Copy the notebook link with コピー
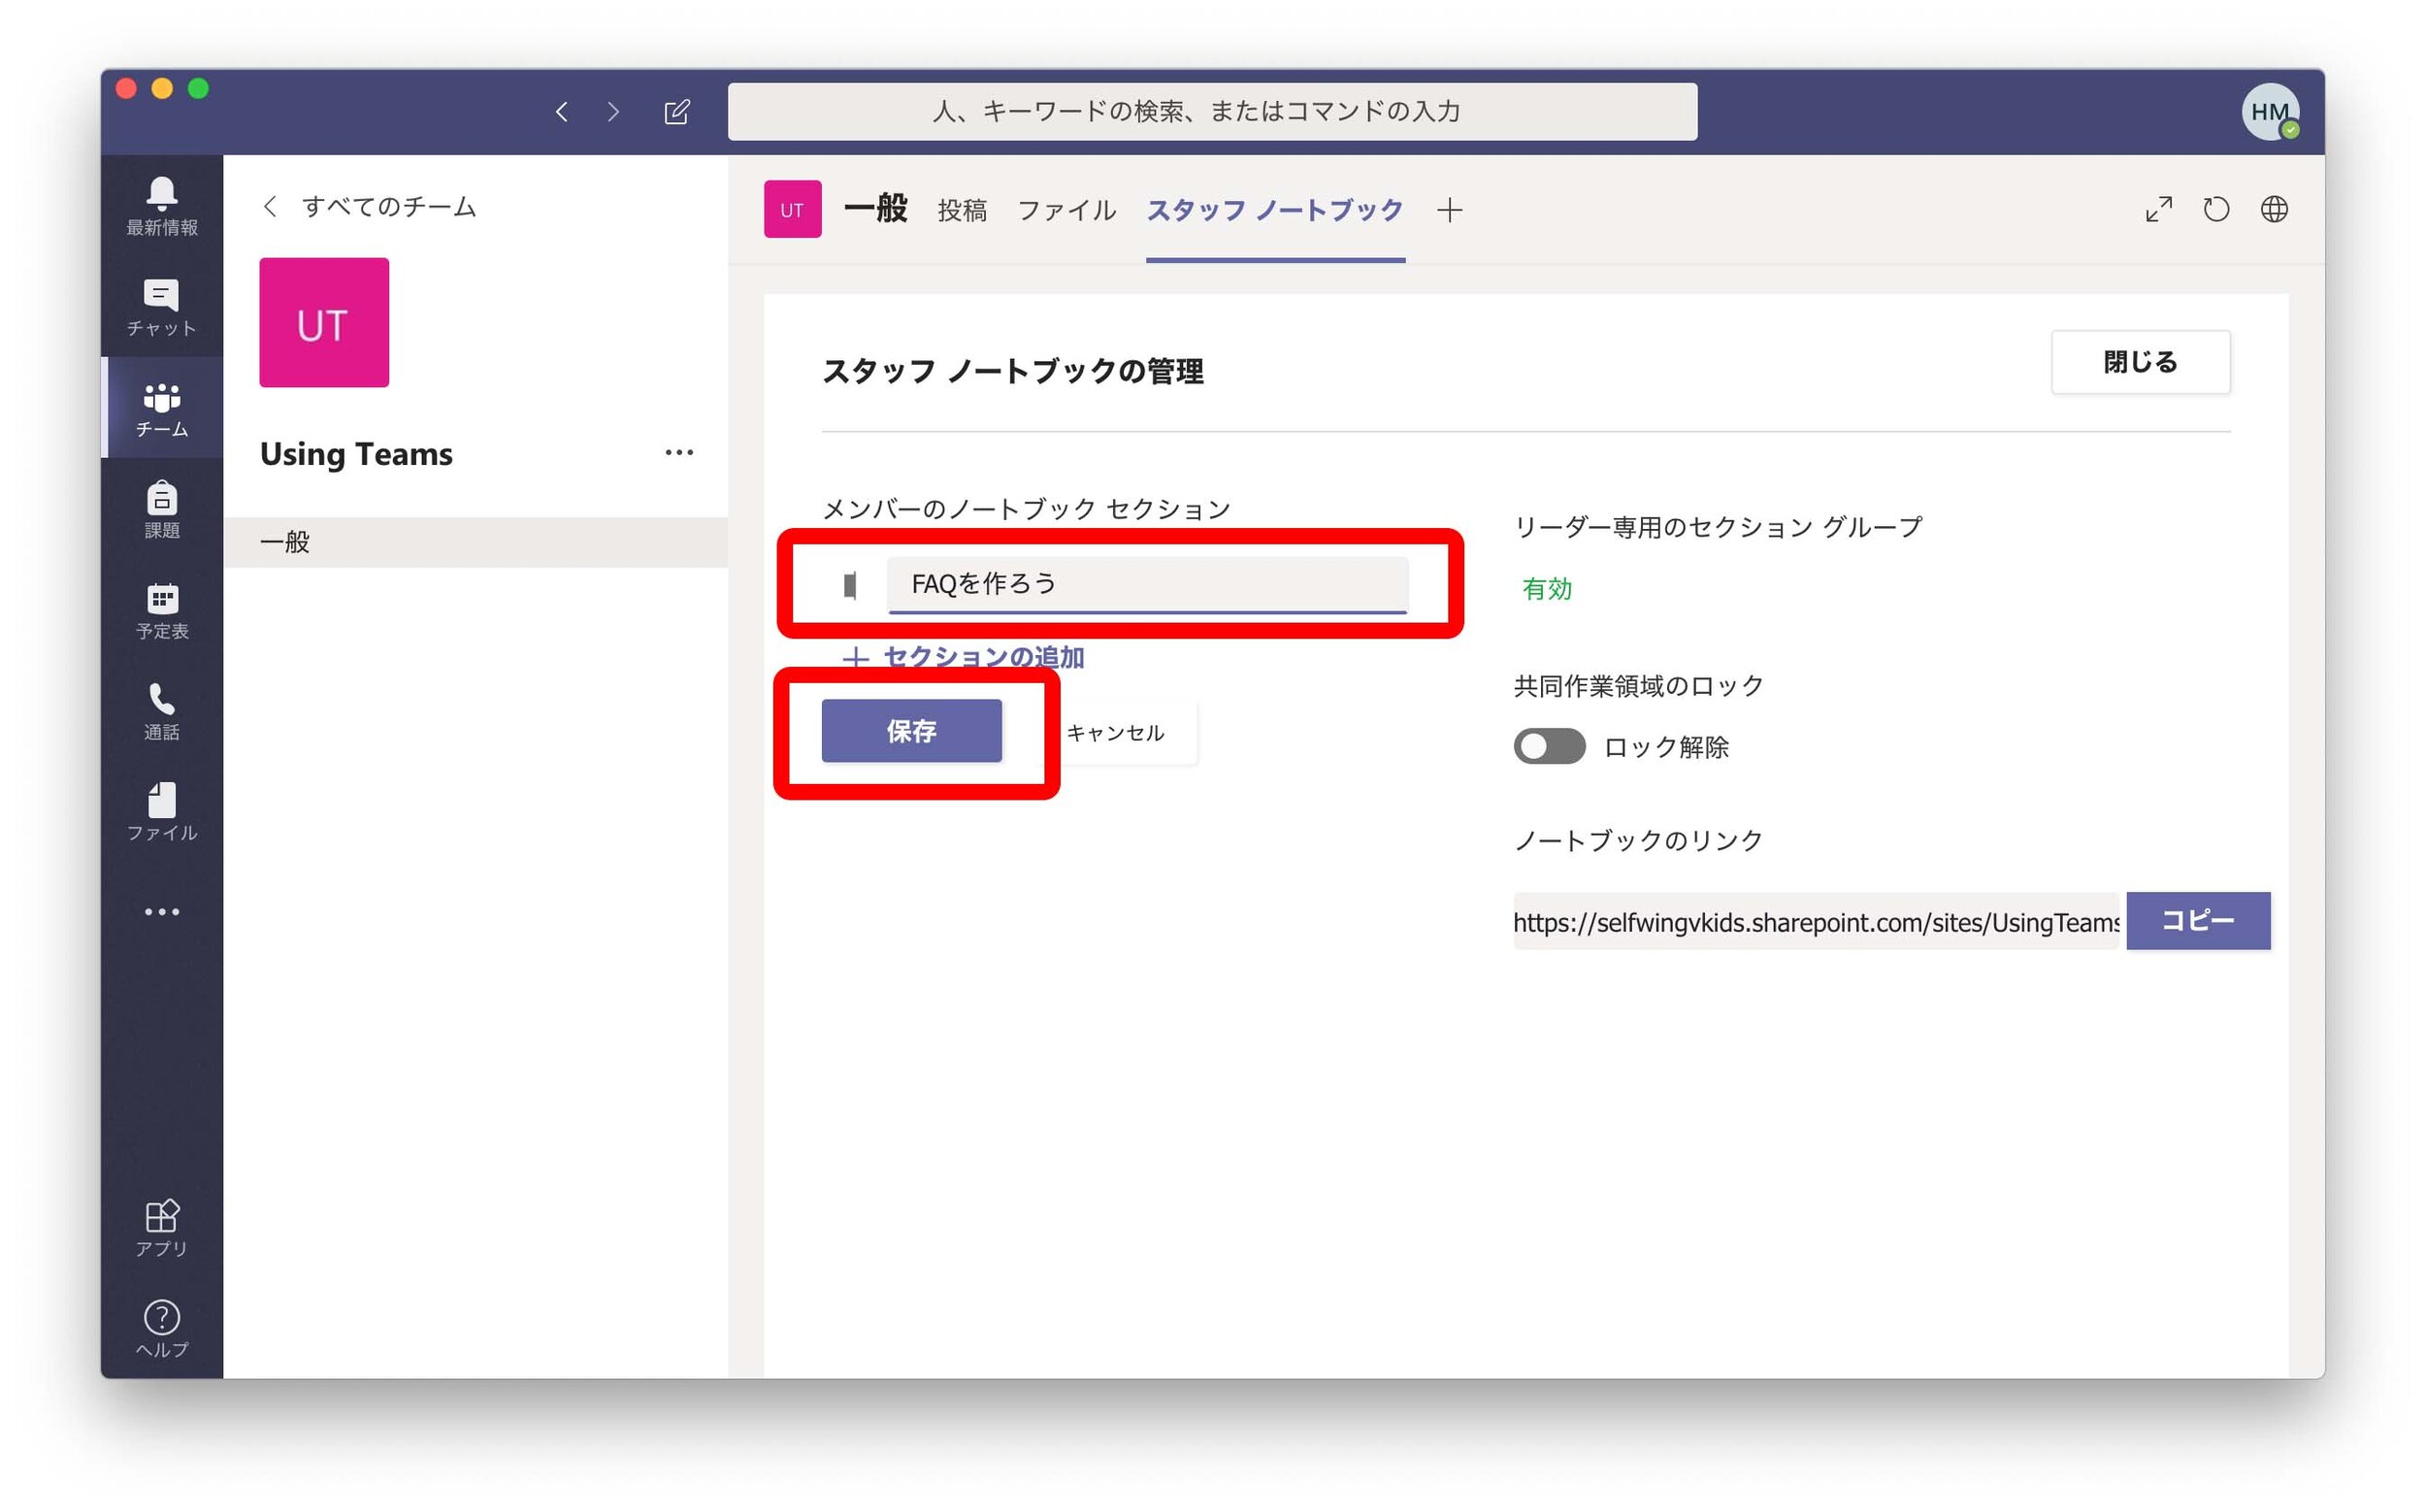The width and height of the screenshot is (2426, 1512). coord(2198,921)
